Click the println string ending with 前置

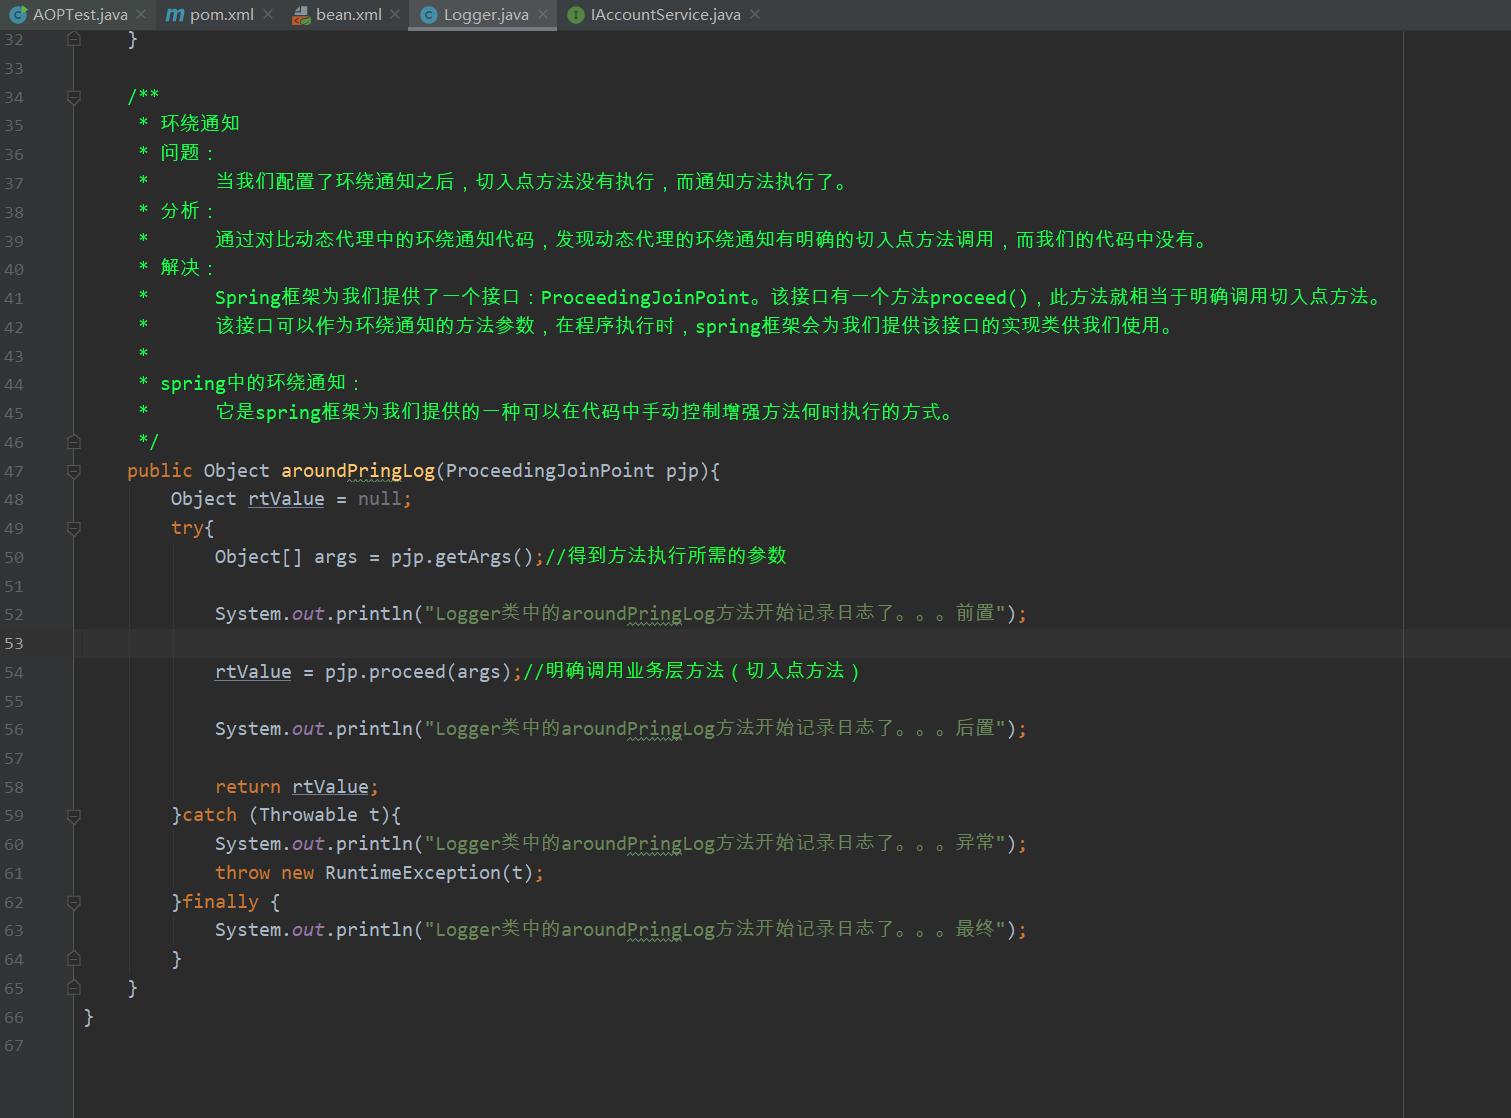point(715,613)
